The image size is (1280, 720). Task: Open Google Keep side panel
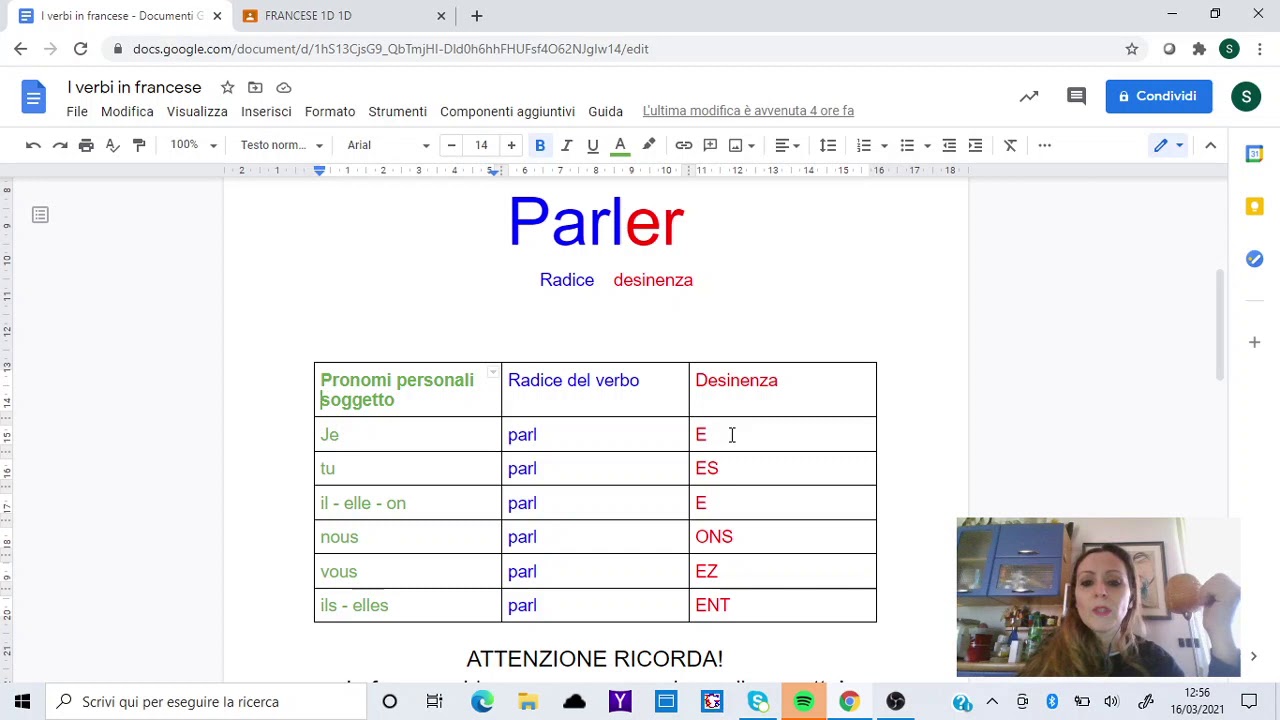point(1254,206)
